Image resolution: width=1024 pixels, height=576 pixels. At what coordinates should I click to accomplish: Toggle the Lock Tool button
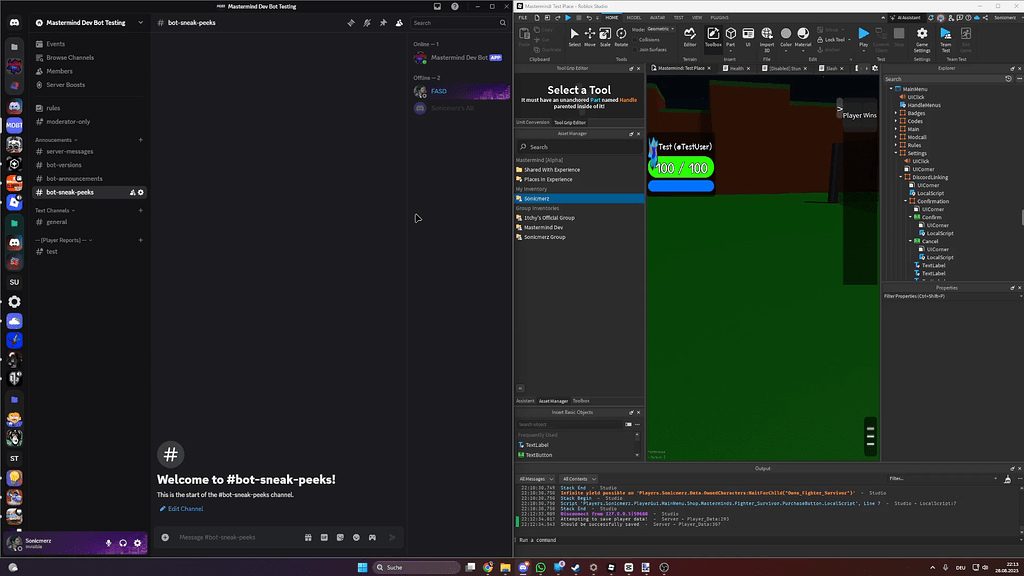[831, 40]
